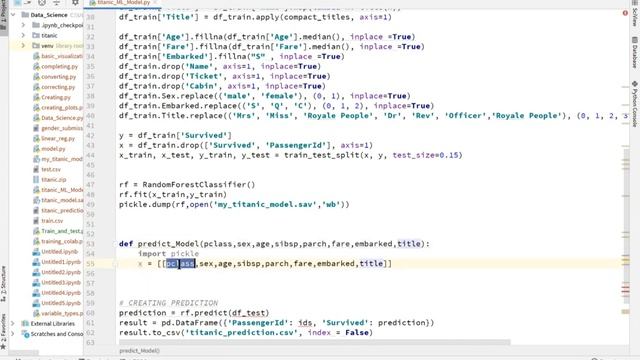Click the project panel horizontal scrollbar
Screen dimensions: 640x360
[x=24, y=352]
